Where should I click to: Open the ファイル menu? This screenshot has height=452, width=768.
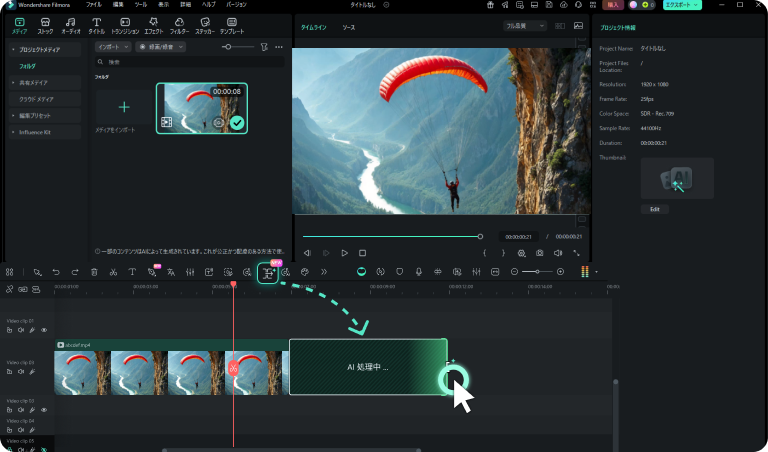click(94, 4)
